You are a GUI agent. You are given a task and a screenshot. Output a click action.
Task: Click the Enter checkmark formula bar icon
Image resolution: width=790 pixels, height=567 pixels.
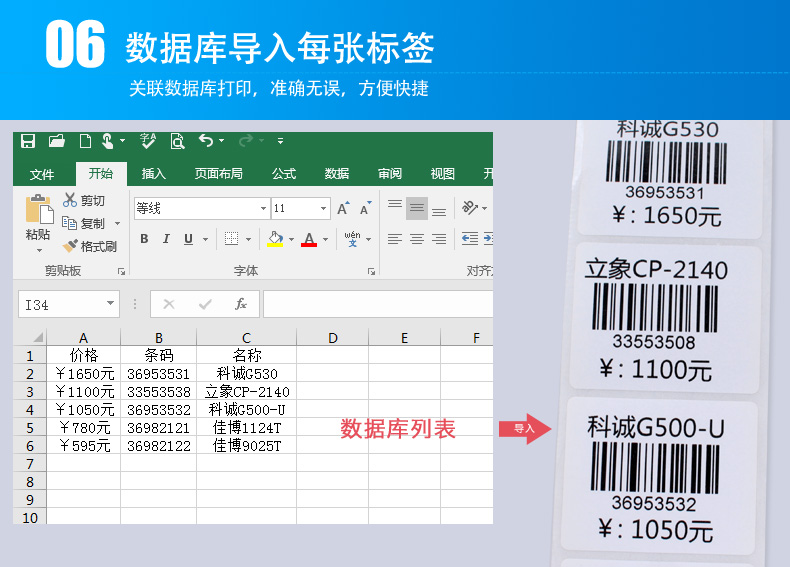tap(205, 304)
